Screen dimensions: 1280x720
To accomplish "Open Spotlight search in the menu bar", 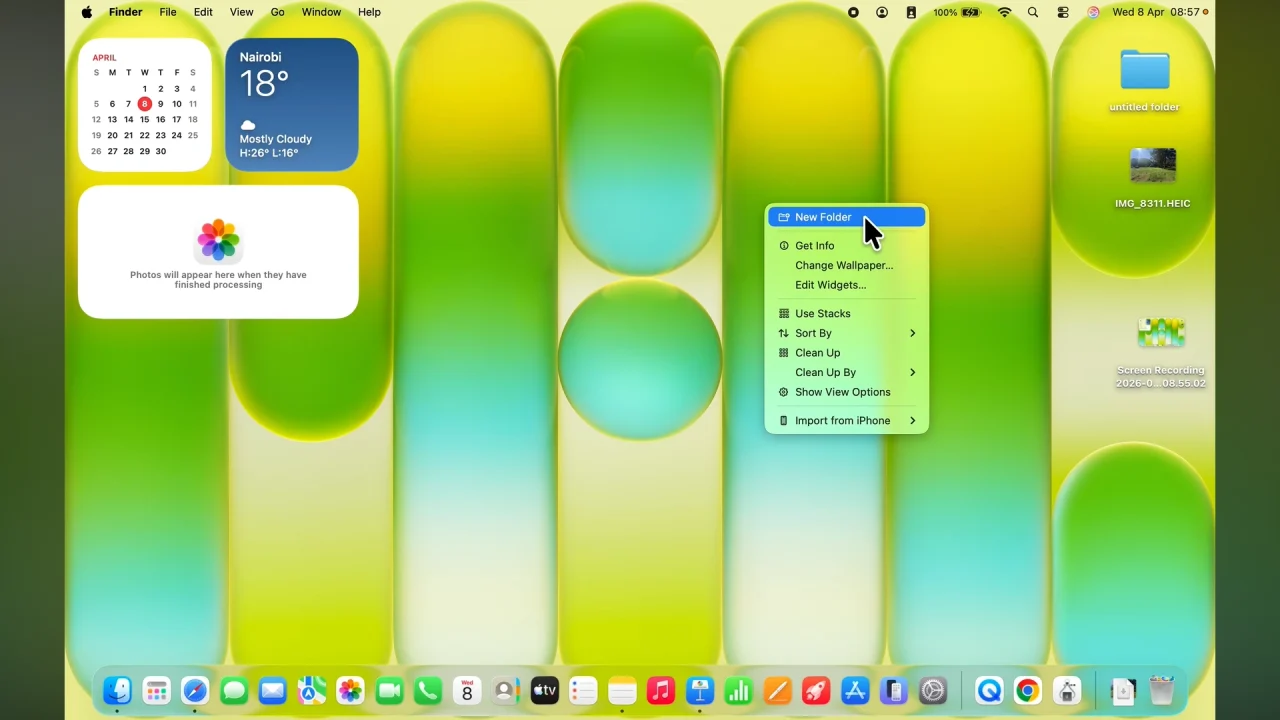I will point(1033,12).
